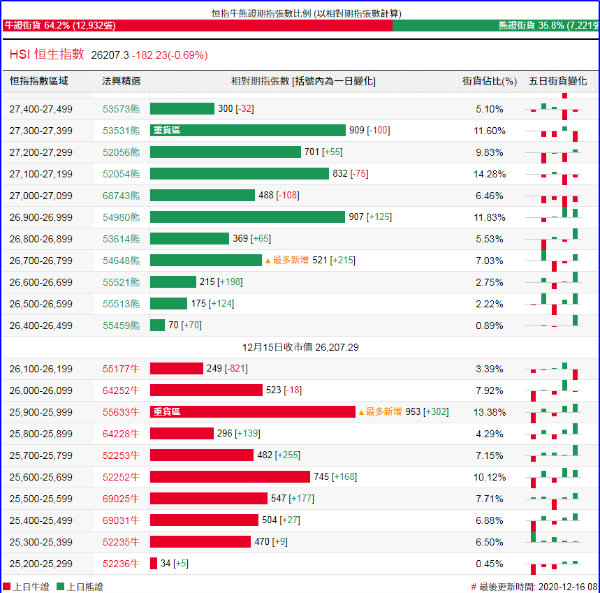
Task: Click percentage 10.12% cell
Action: point(489,477)
